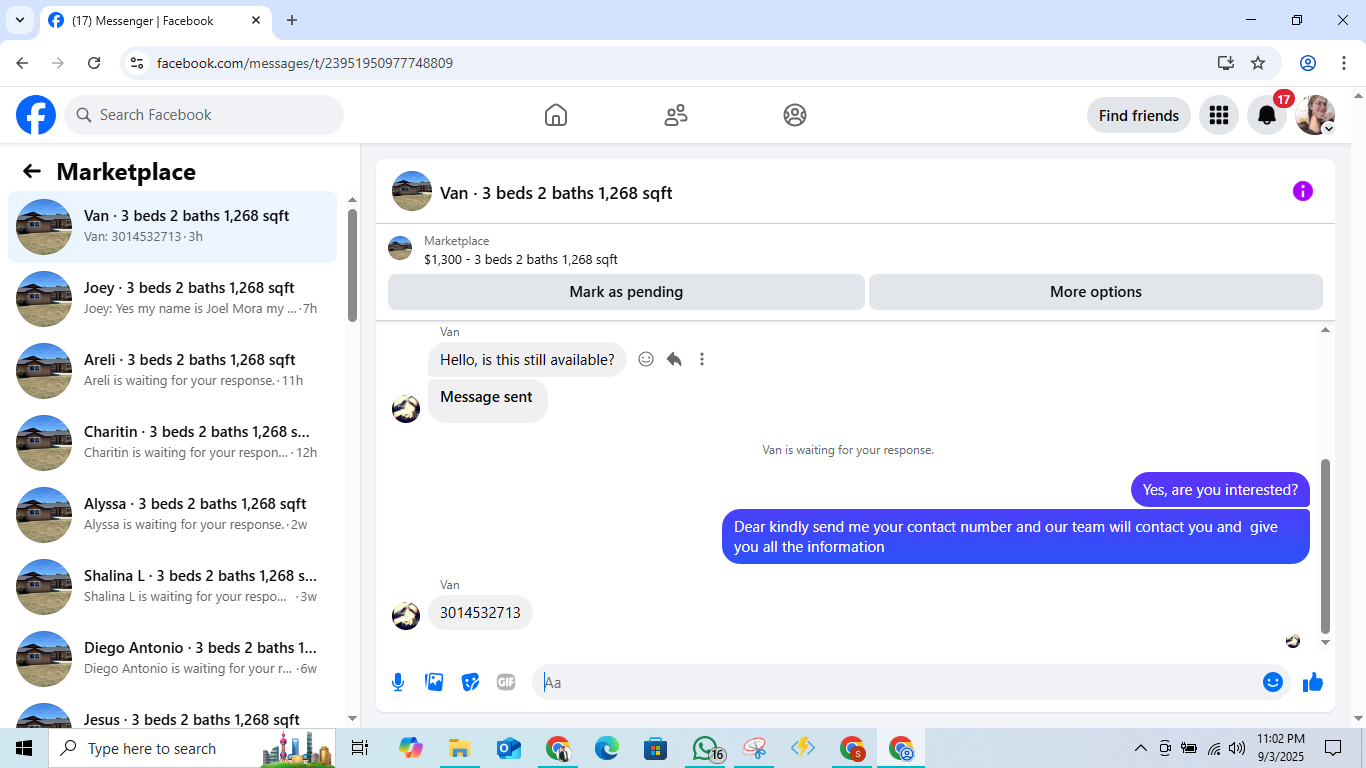Open Jesus's conversation in the list
This screenshot has width=1366, height=768.
(x=173, y=714)
